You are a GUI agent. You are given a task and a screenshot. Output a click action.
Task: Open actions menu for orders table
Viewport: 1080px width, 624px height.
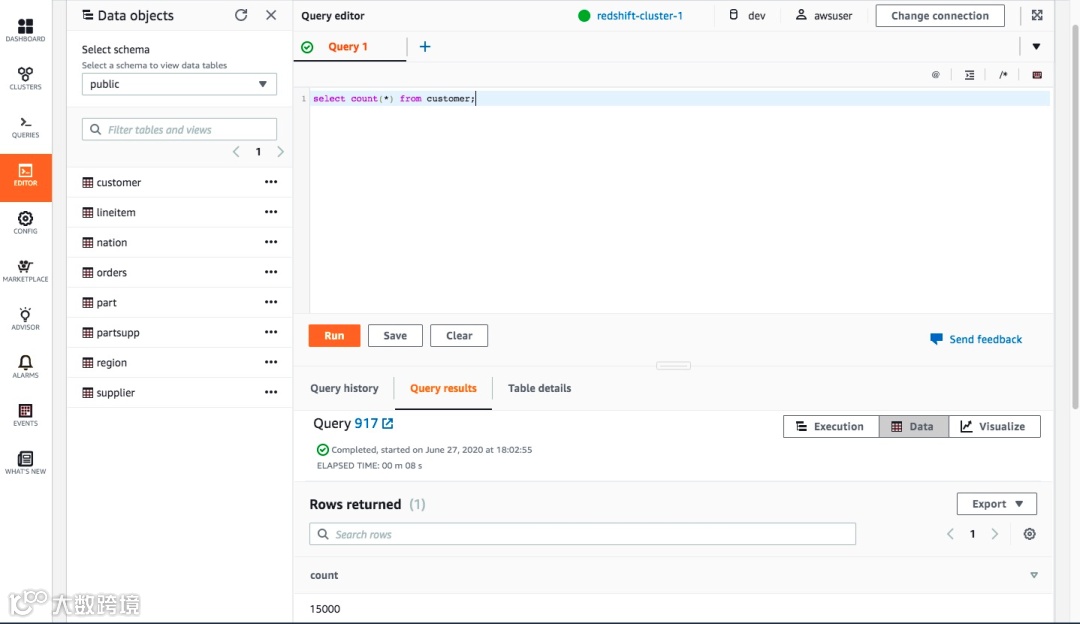coord(271,272)
